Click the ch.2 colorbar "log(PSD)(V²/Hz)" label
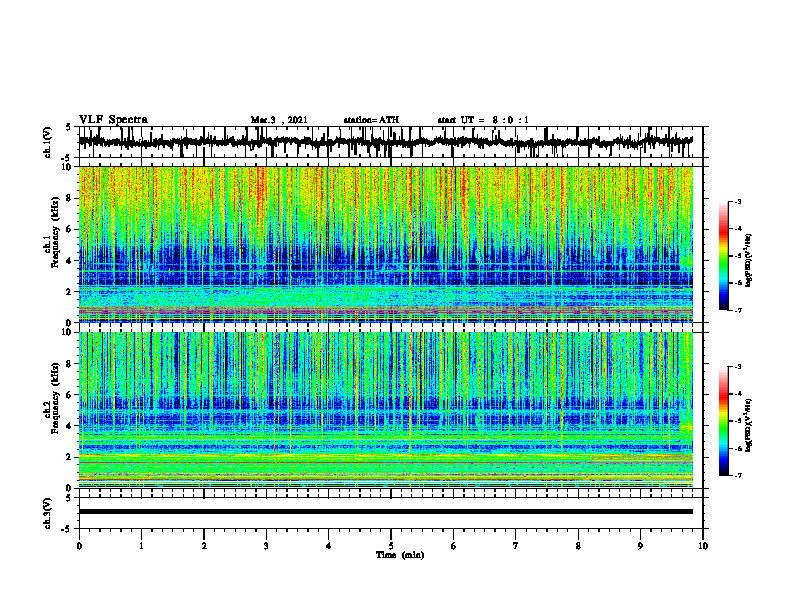The image size is (792, 612). tap(749, 425)
